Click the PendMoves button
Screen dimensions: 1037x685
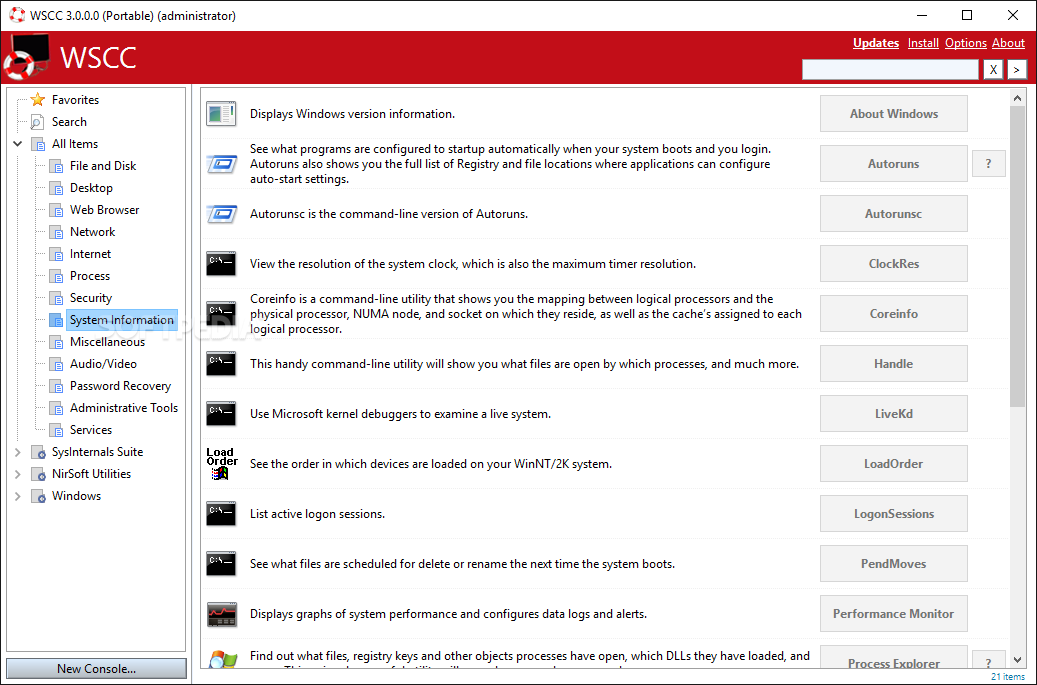[x=893, y=564]
